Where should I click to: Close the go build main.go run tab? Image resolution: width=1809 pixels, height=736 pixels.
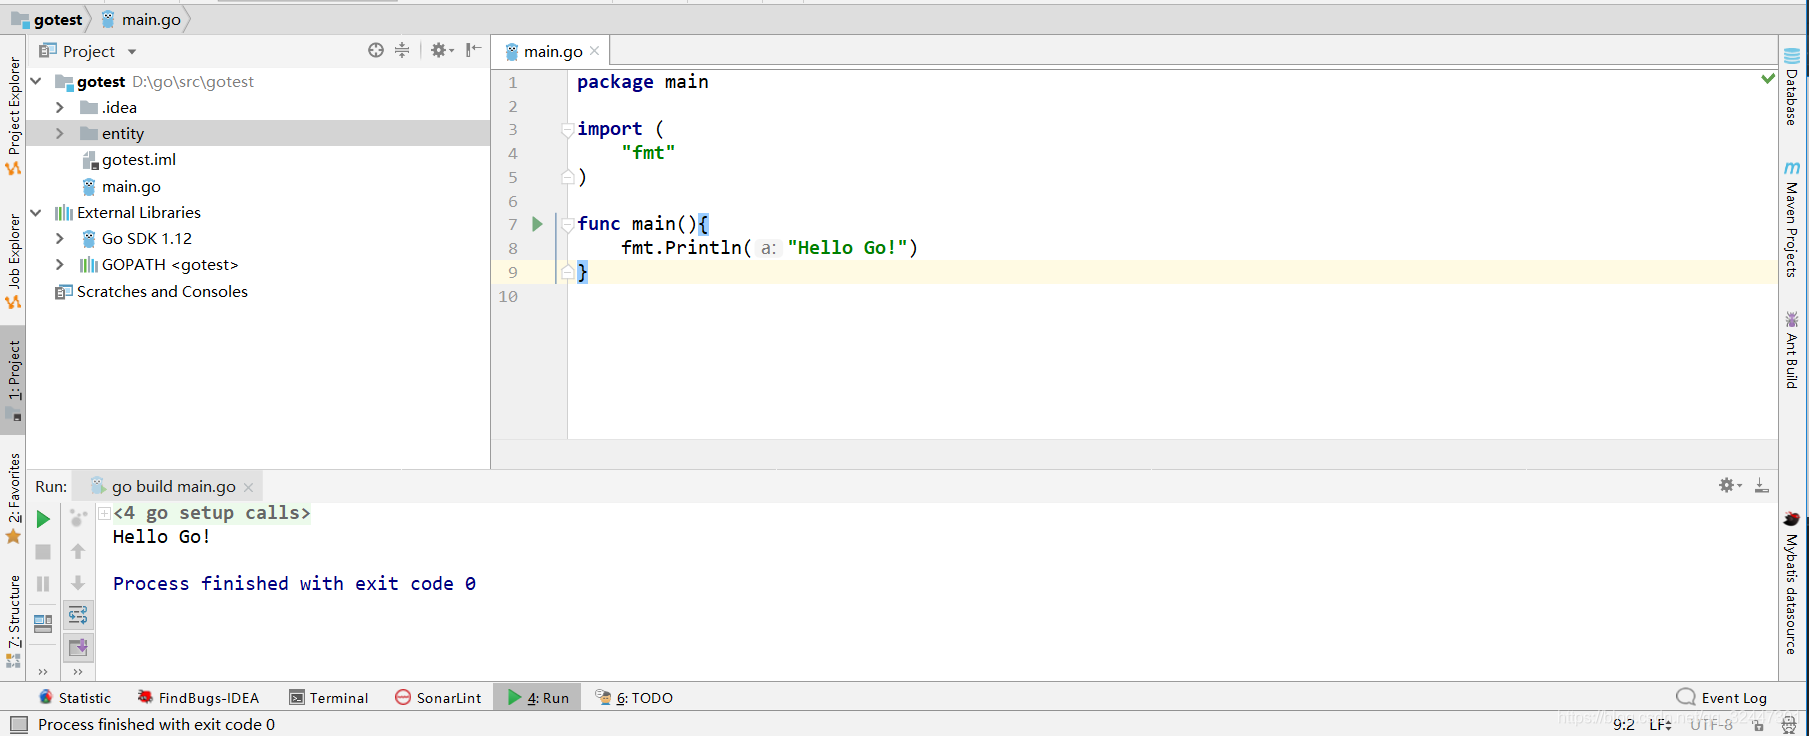(x=249, y=487)
